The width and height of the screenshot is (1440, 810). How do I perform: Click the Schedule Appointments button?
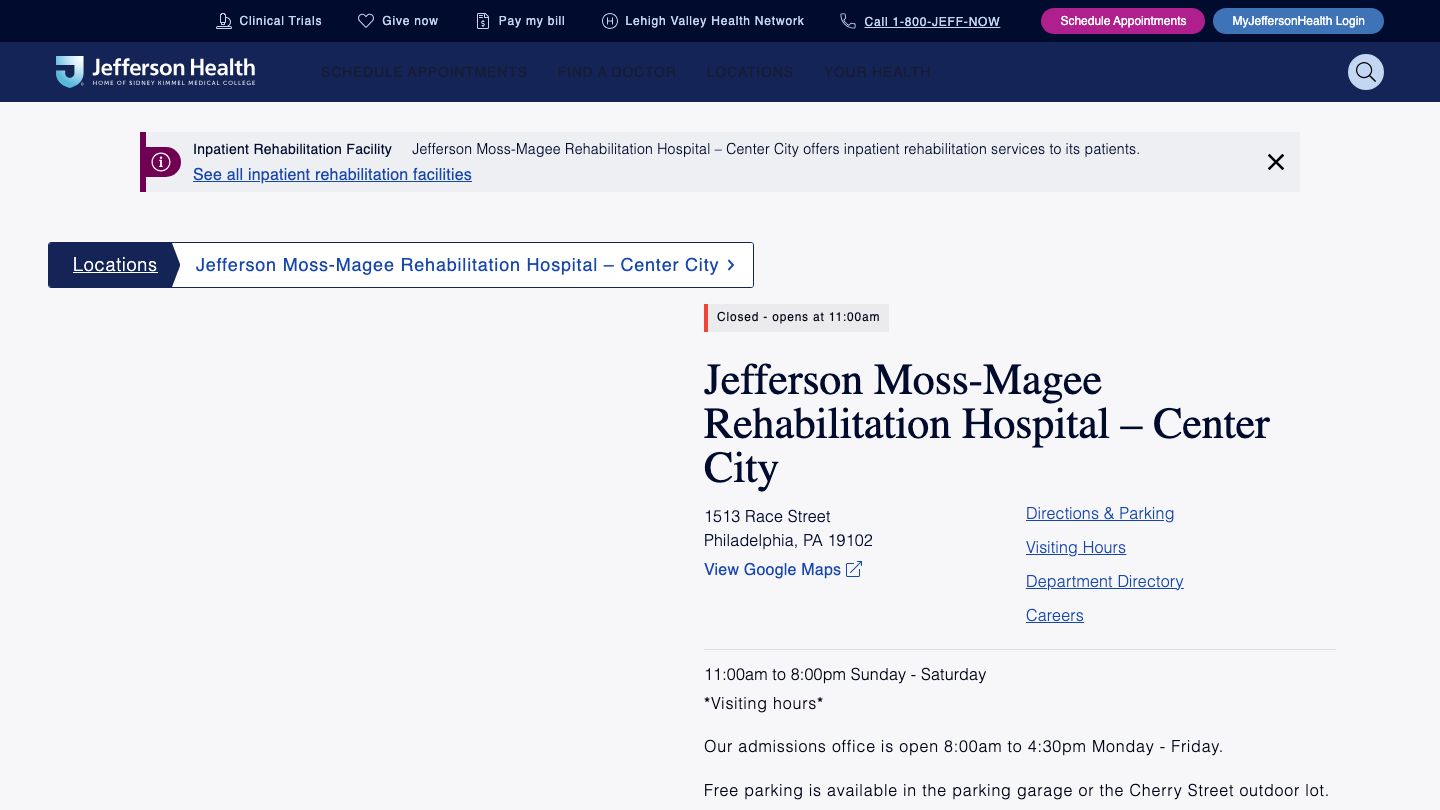click(x=1122, y=21)
